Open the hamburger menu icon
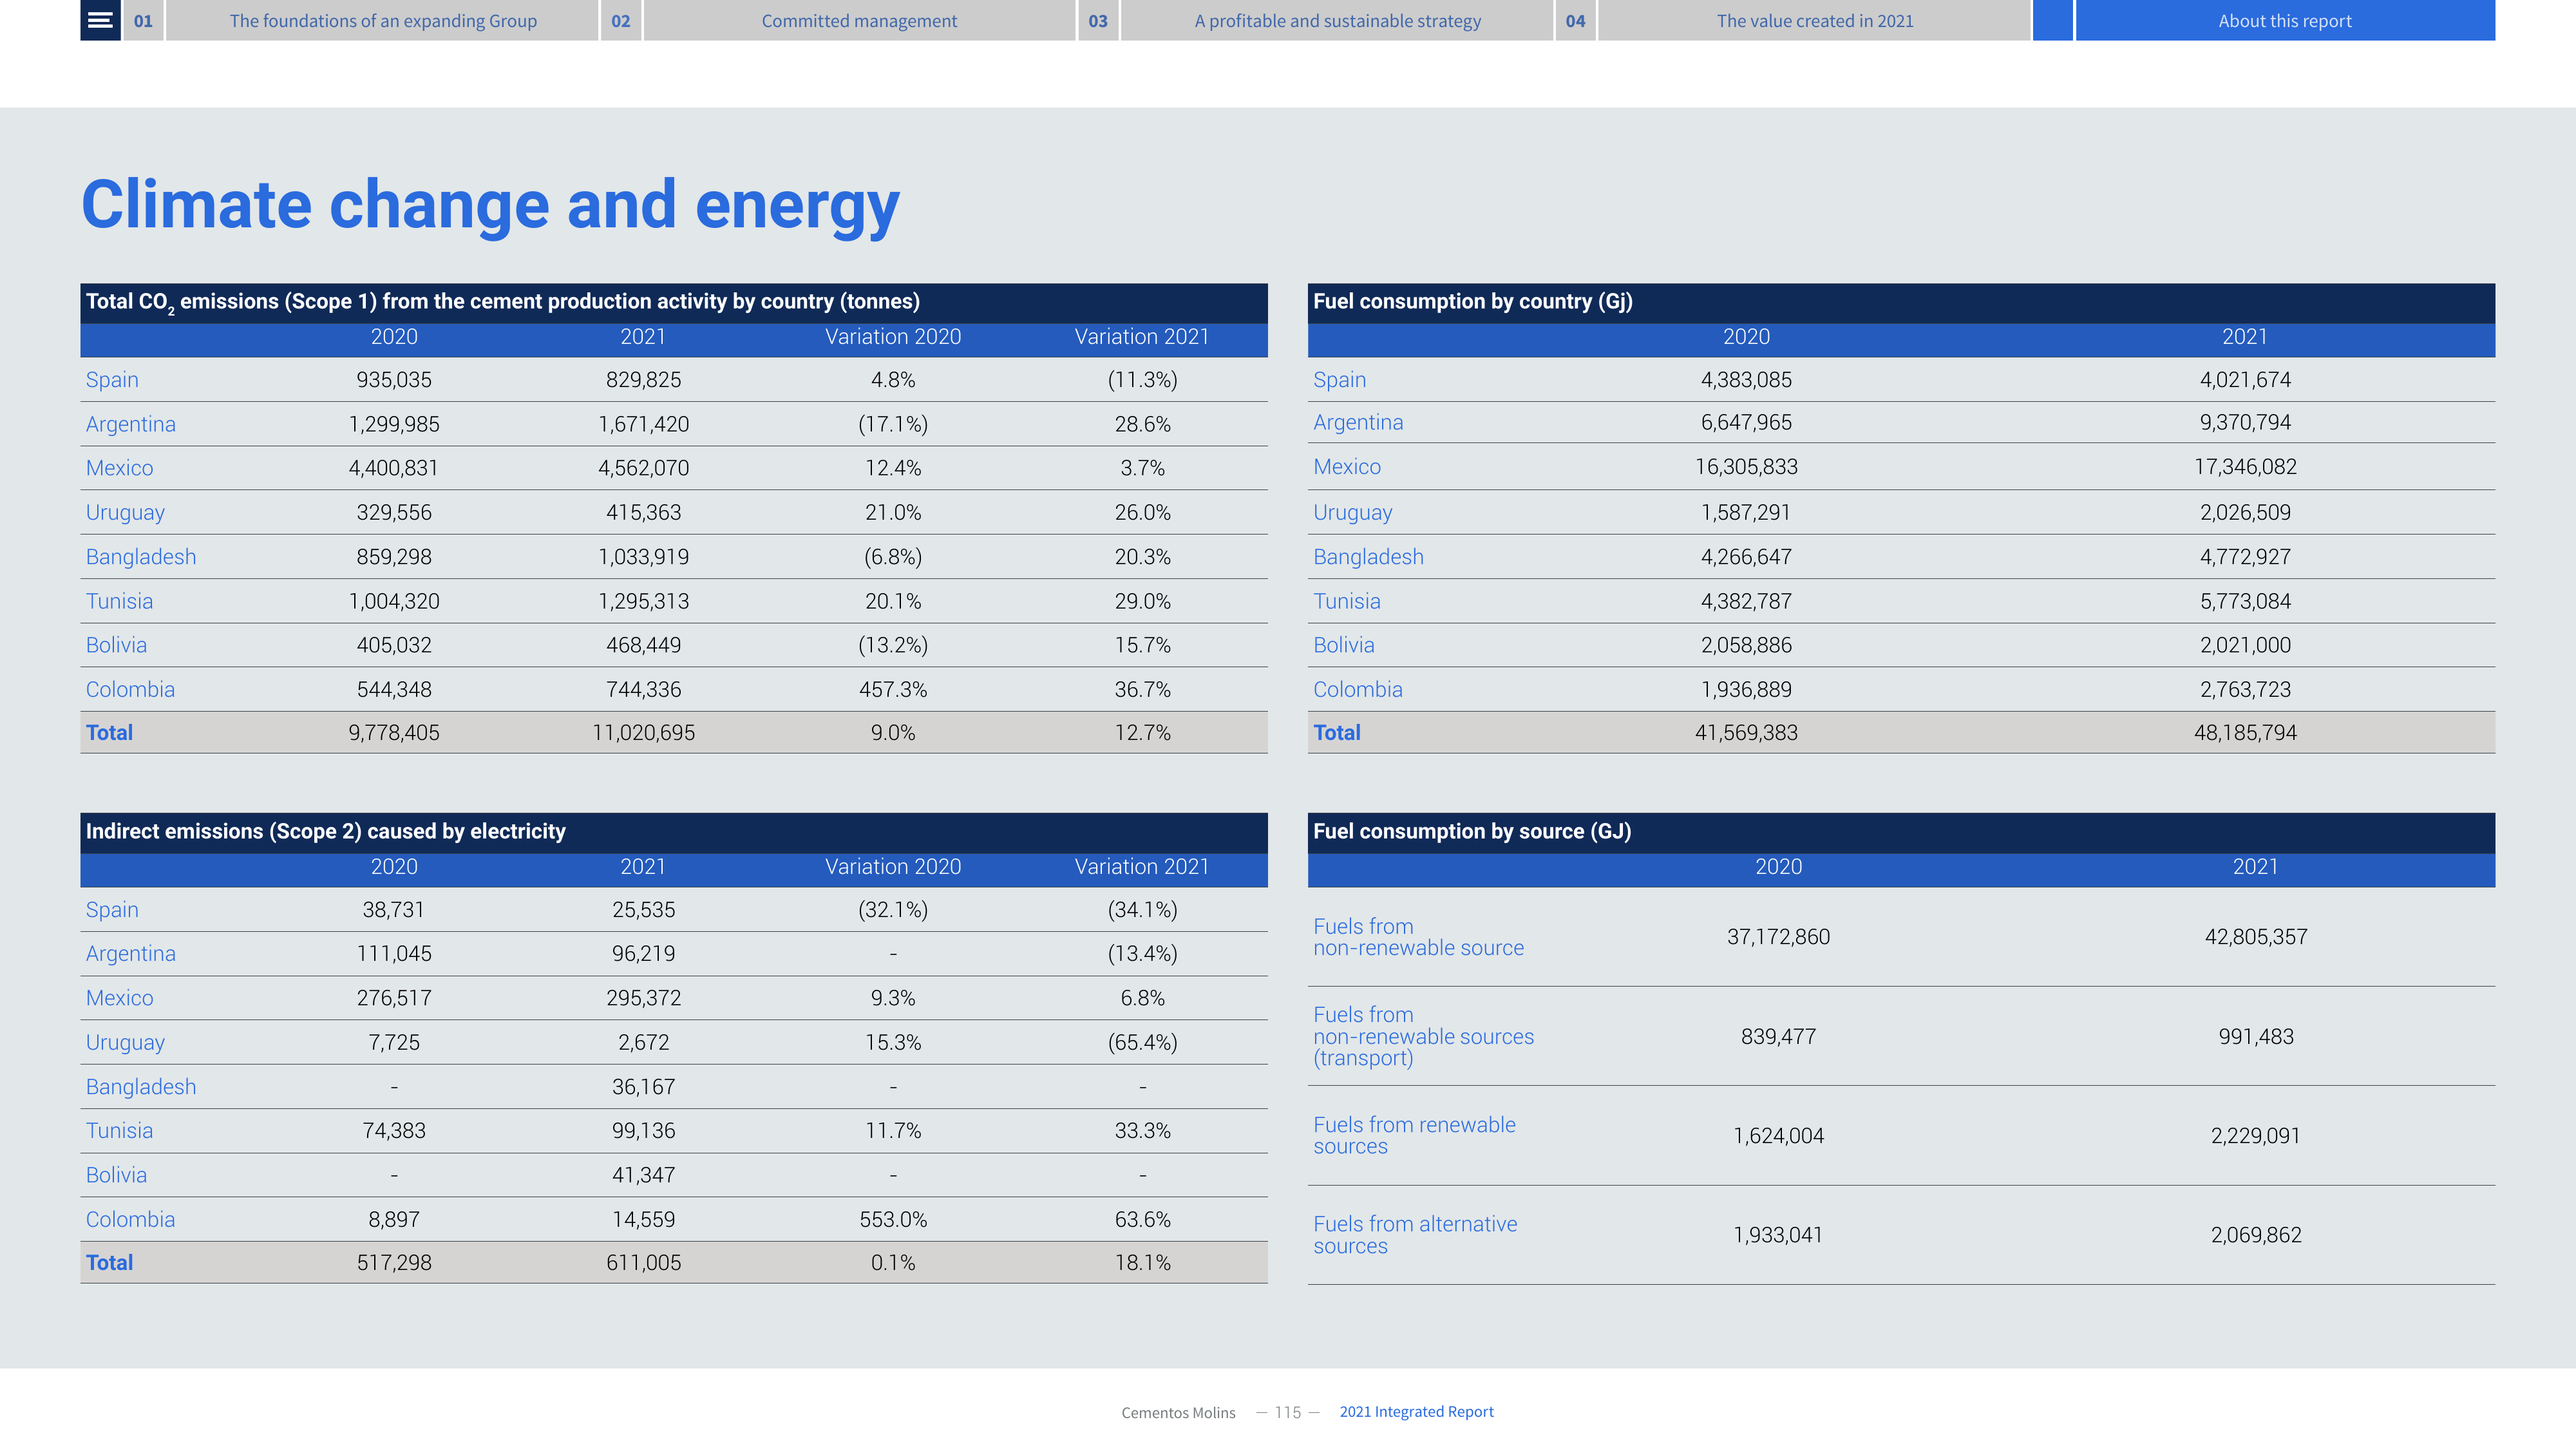This screenshot has width=2576, height=1449. [100, 20]
